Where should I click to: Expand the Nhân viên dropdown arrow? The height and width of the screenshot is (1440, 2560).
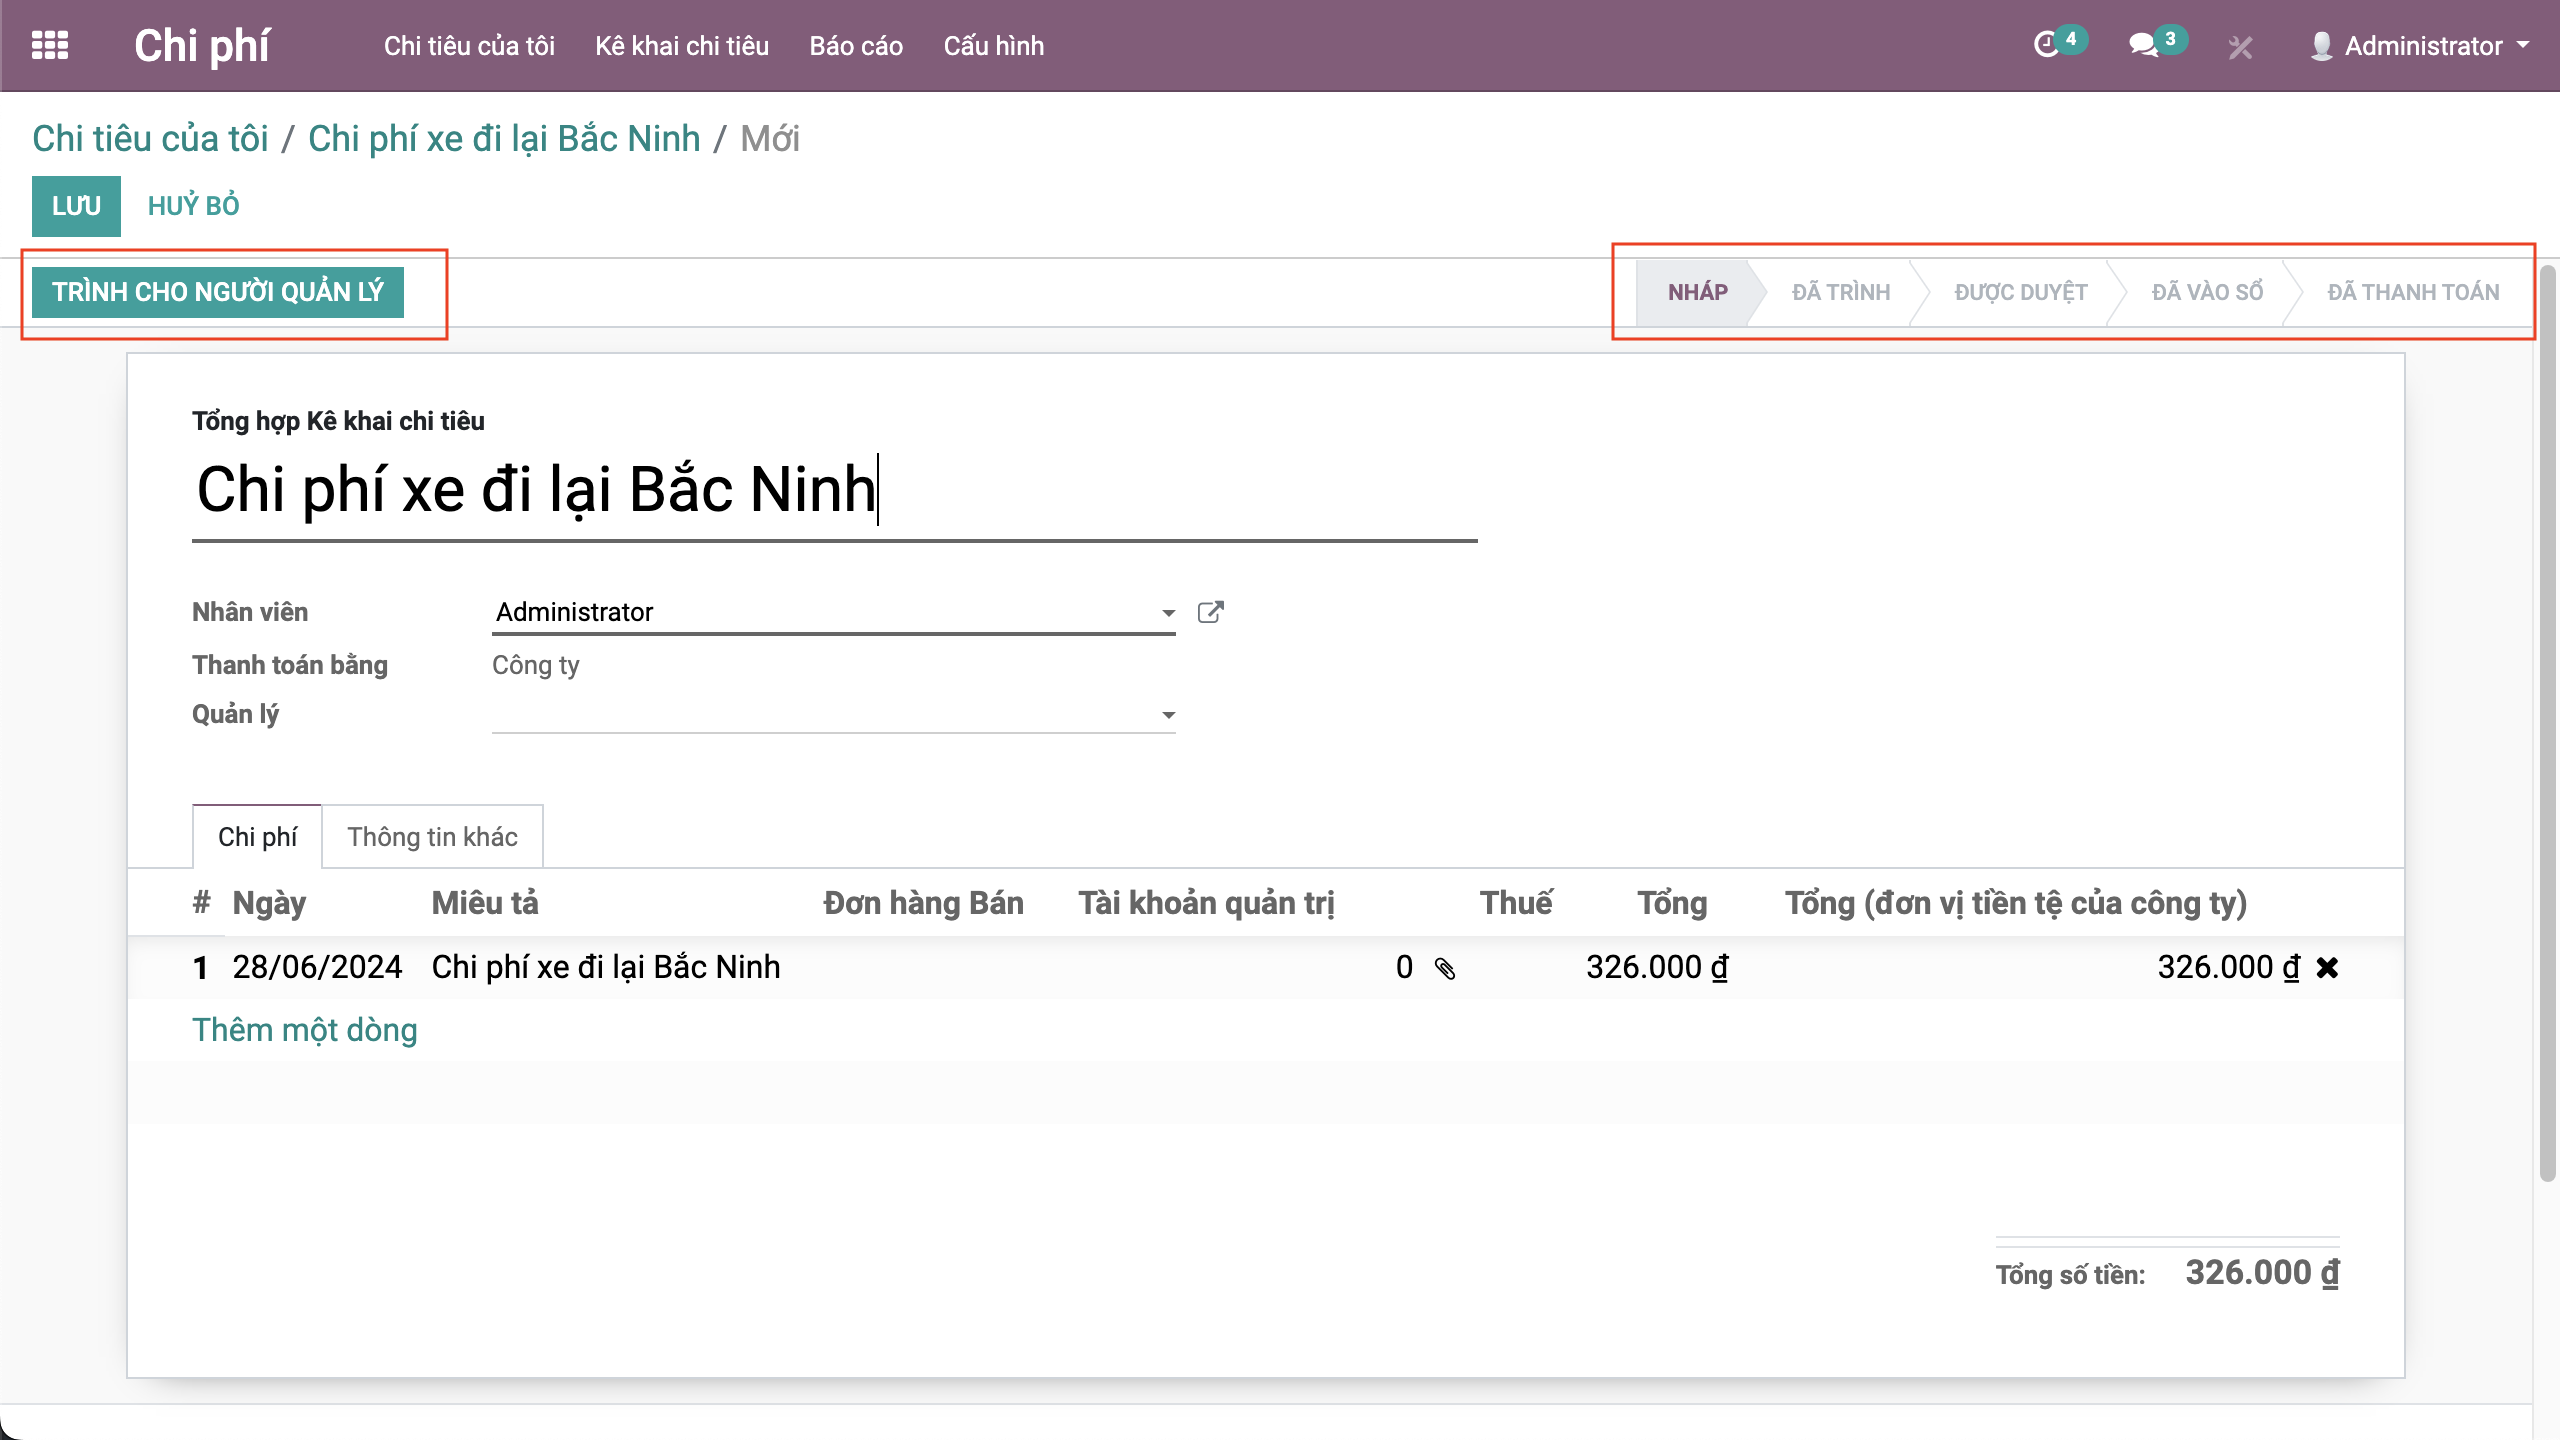1167,613
